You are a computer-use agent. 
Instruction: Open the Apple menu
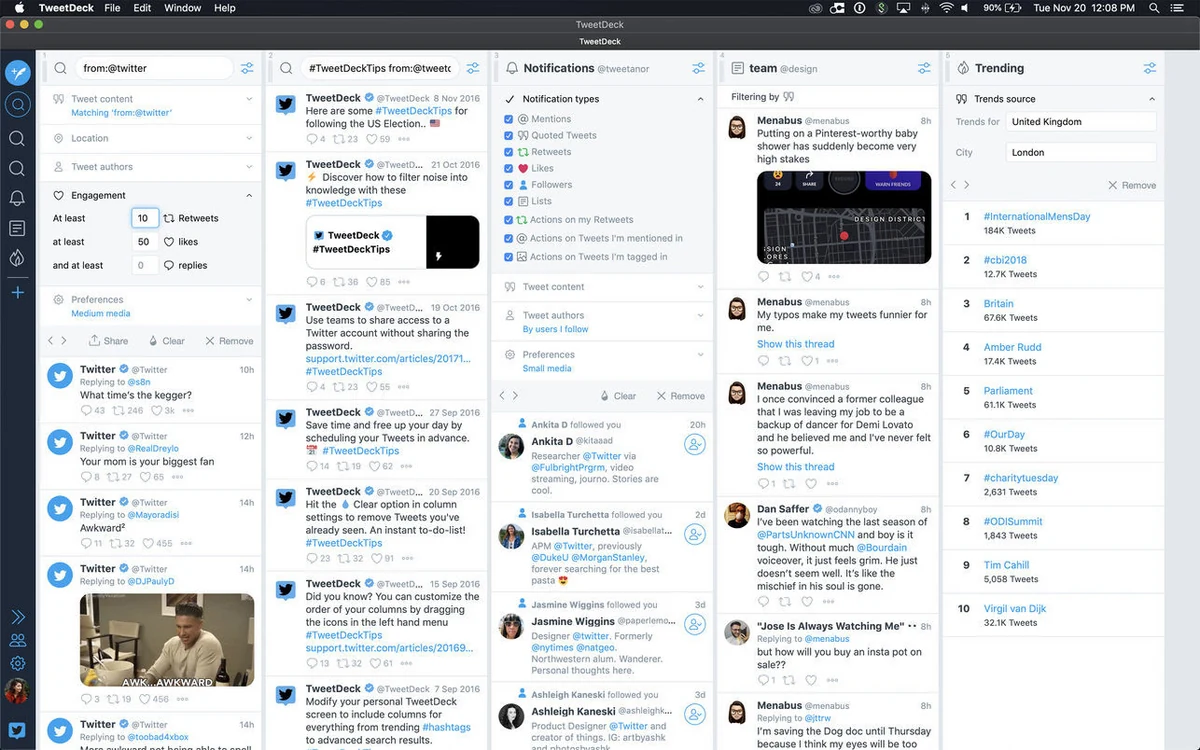point(18,8)
